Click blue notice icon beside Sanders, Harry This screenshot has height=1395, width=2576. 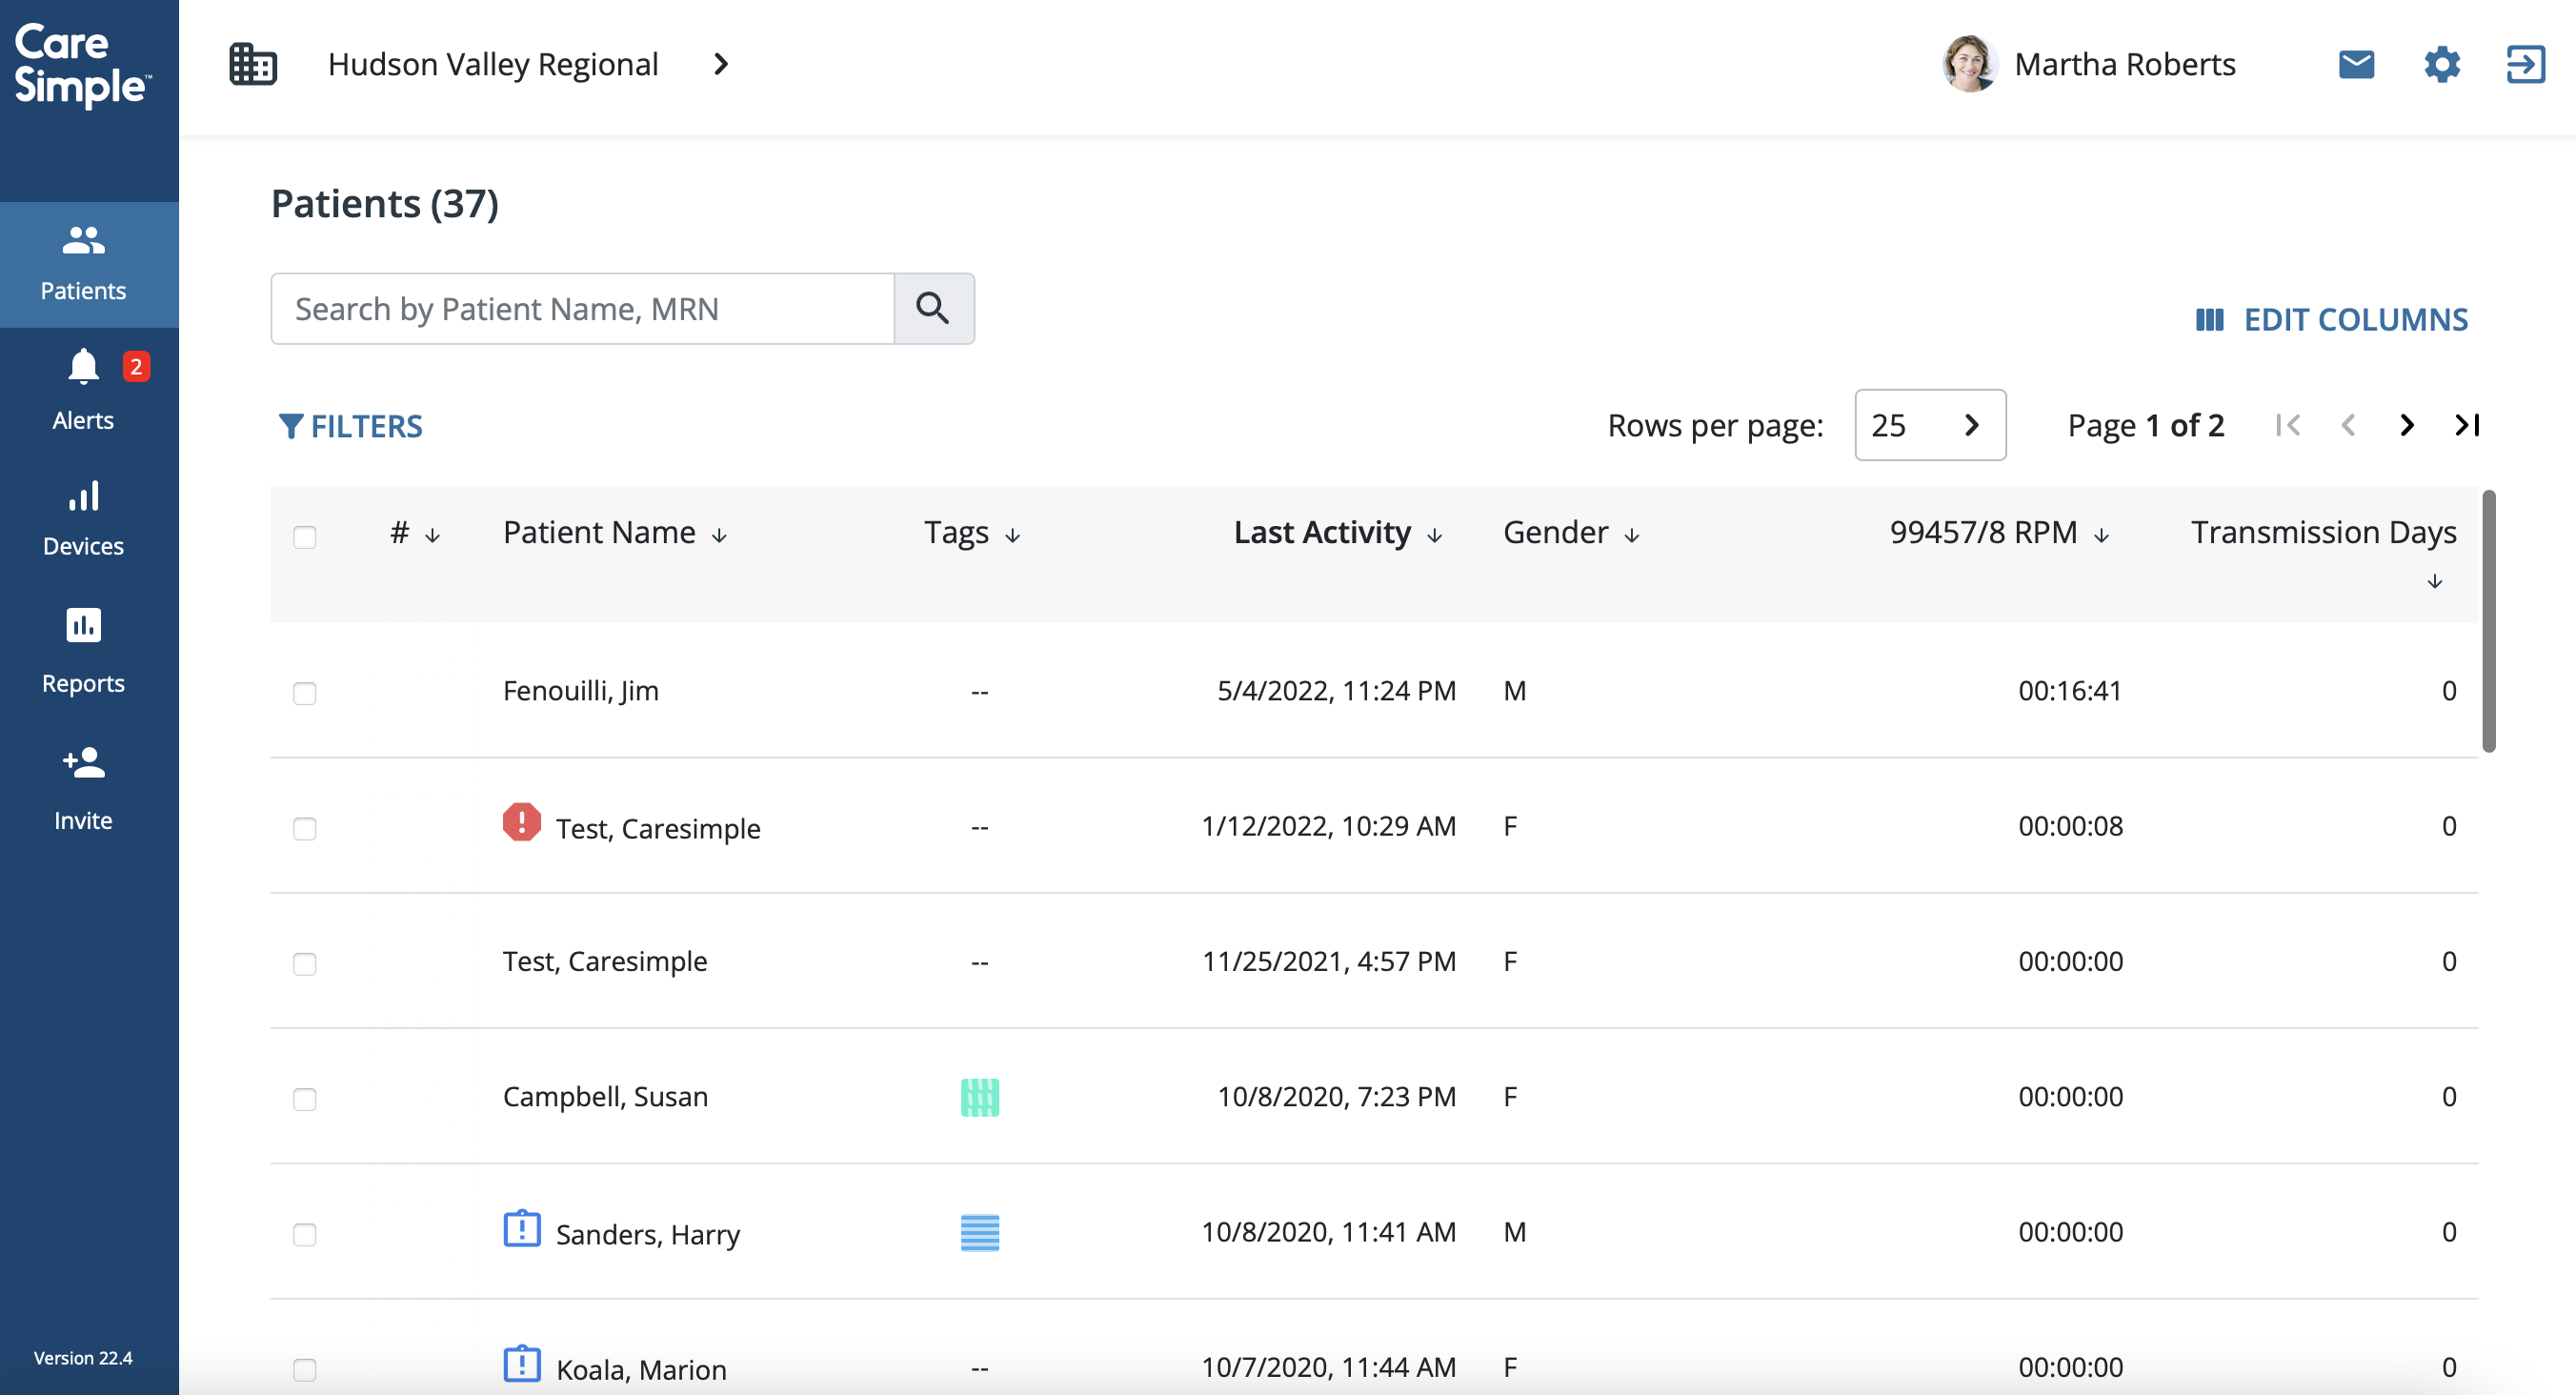(521, 1228)
